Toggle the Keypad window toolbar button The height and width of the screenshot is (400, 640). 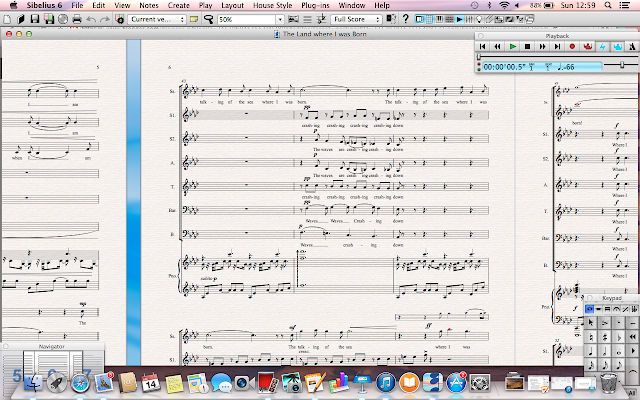click(x=429, y=19)
